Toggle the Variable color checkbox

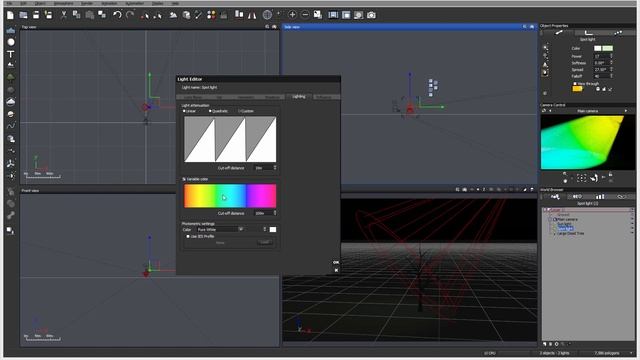pos(184,179)
